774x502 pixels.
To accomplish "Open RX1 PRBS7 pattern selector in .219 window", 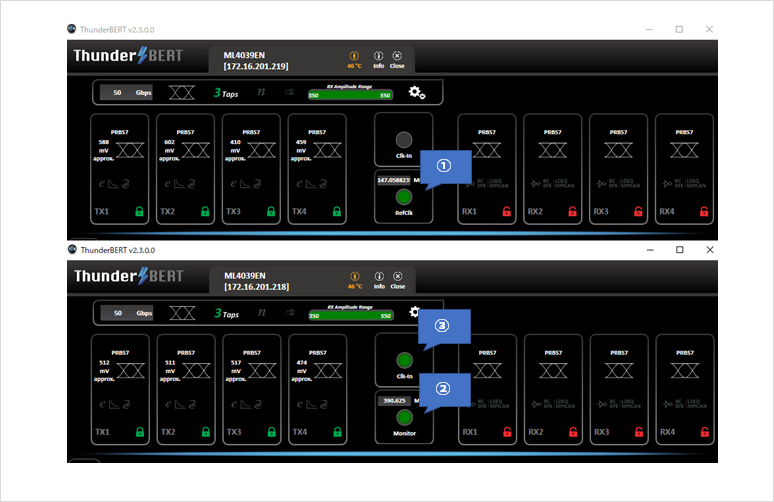I will point(487,132).
